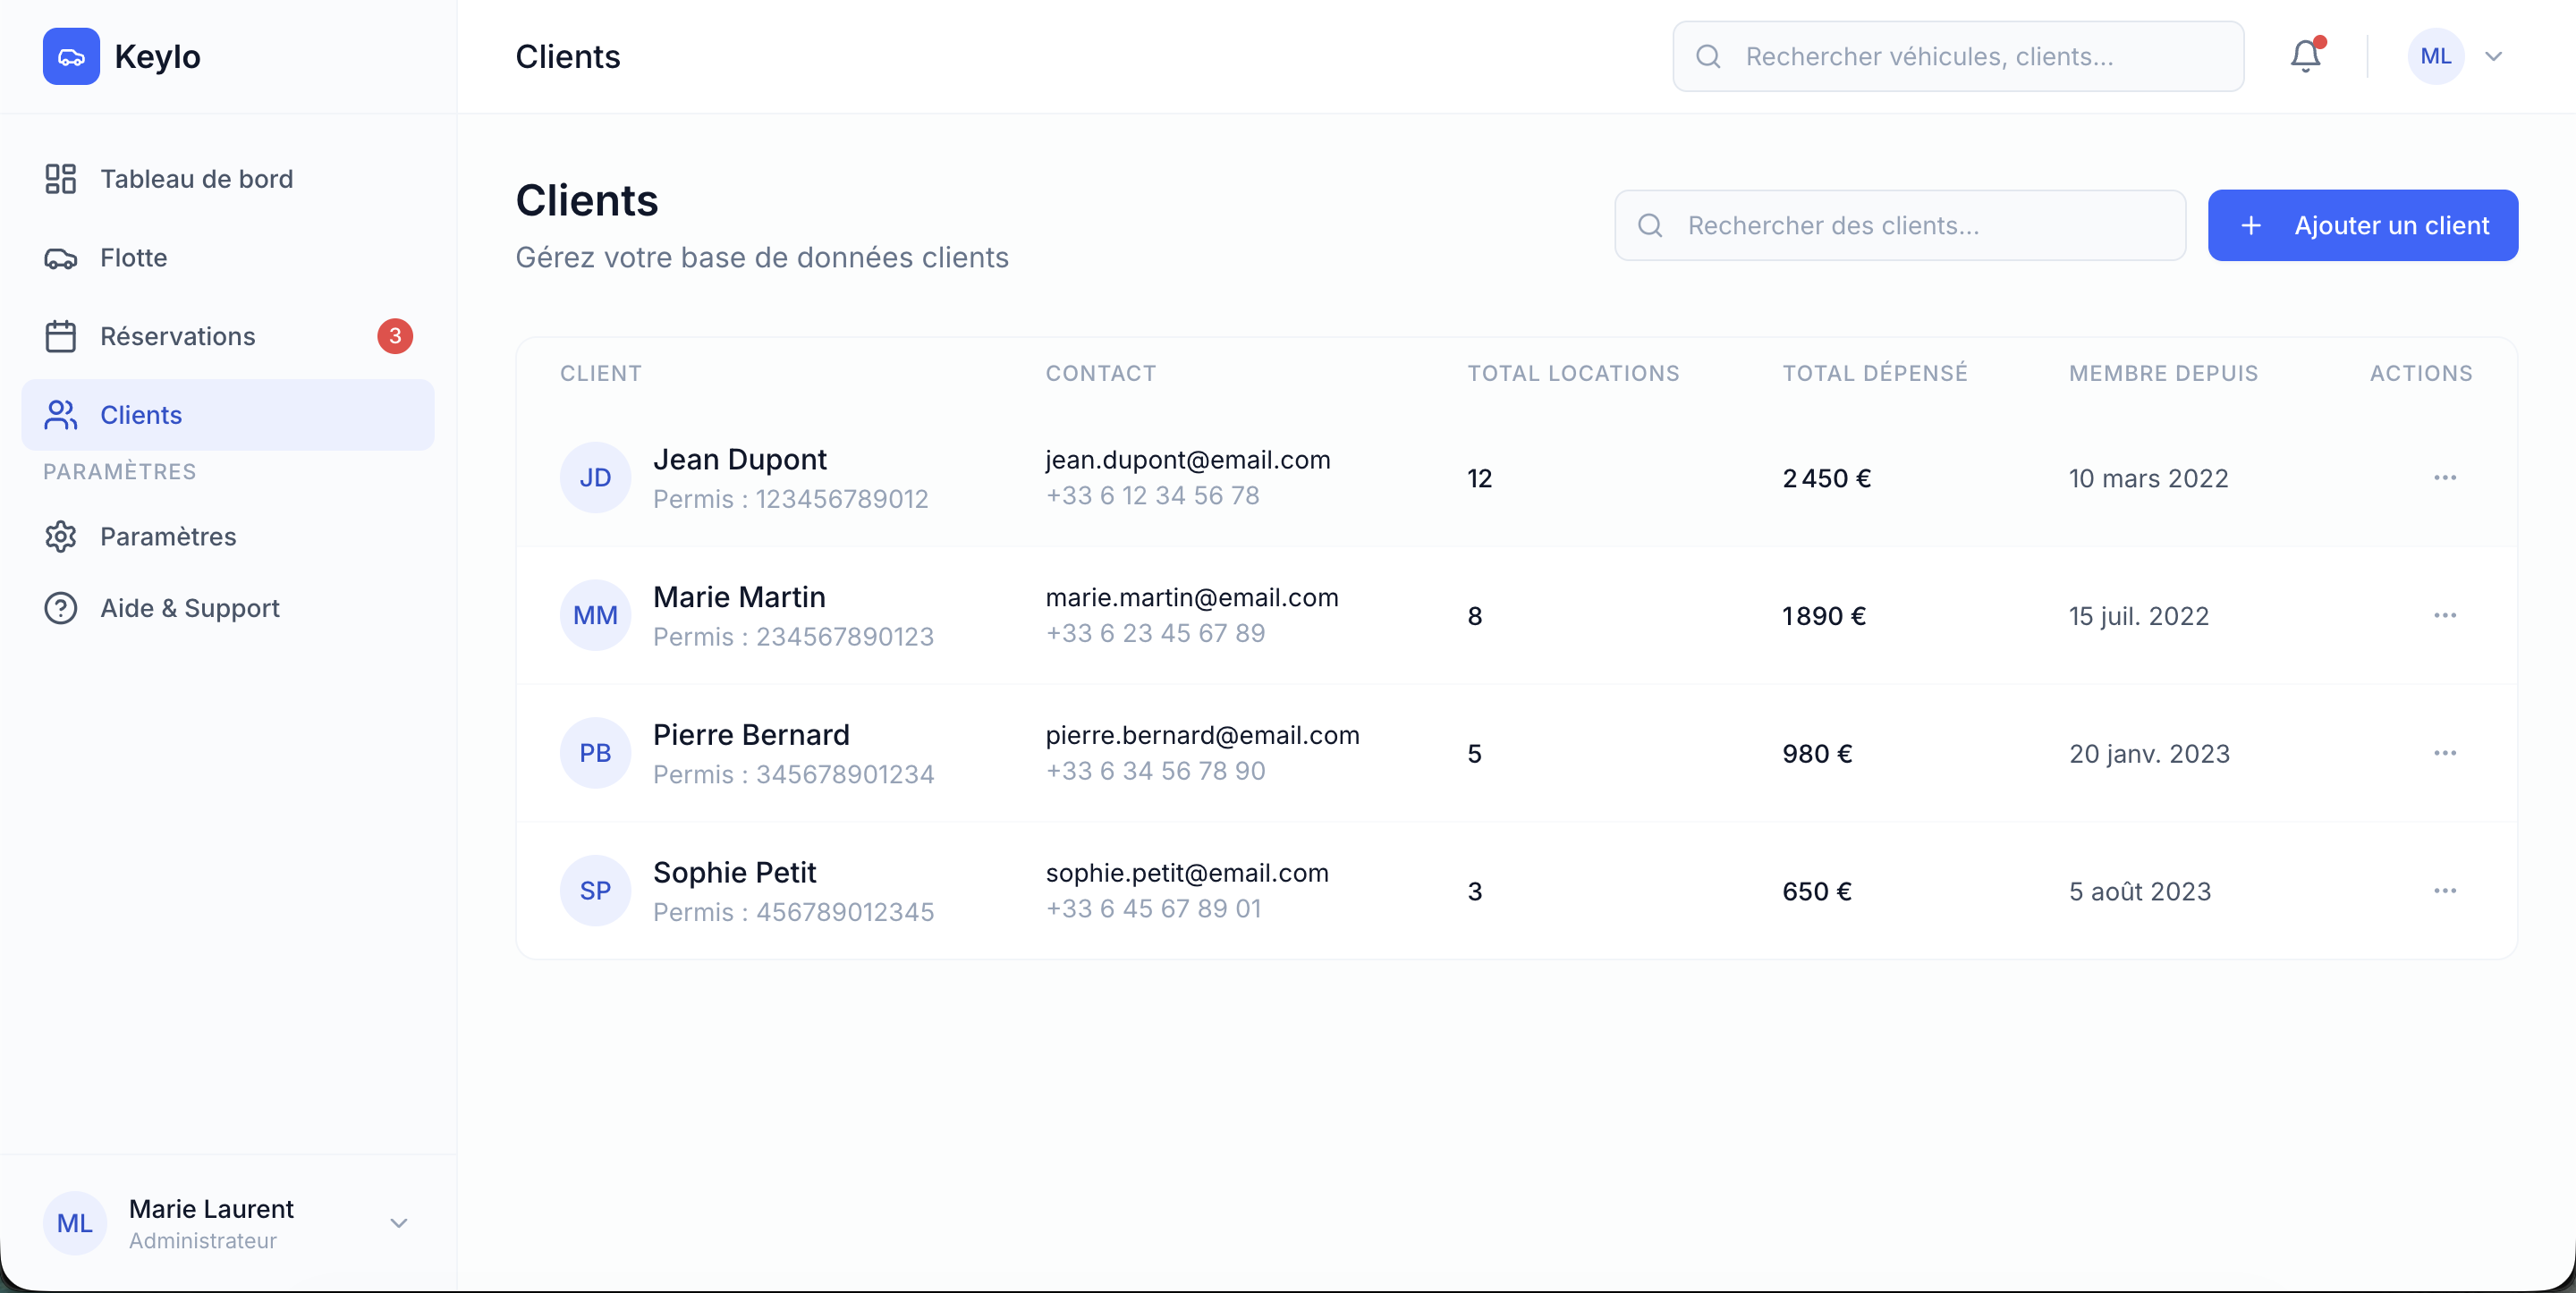Viewport: 2576px width, 1293px height.
Task: Click the PB avatar of Pierre Bernard
Action: coord(596,754)
